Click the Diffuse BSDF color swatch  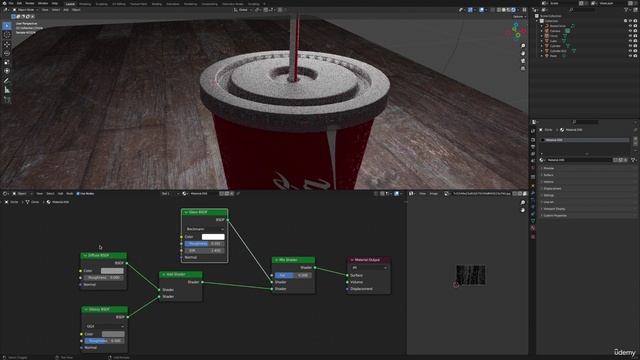click(112, 271)
